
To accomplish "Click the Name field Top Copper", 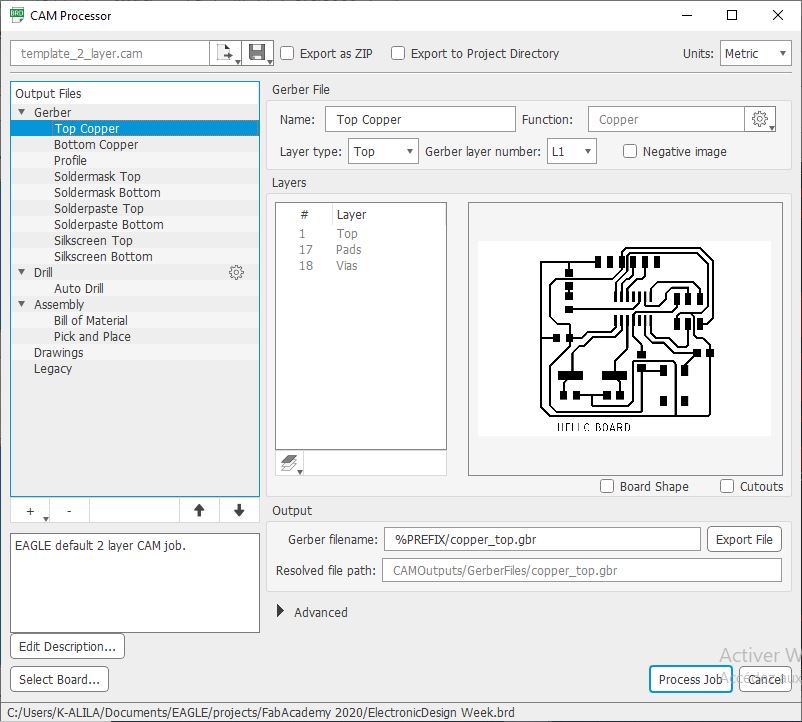I will click(420, 119).
